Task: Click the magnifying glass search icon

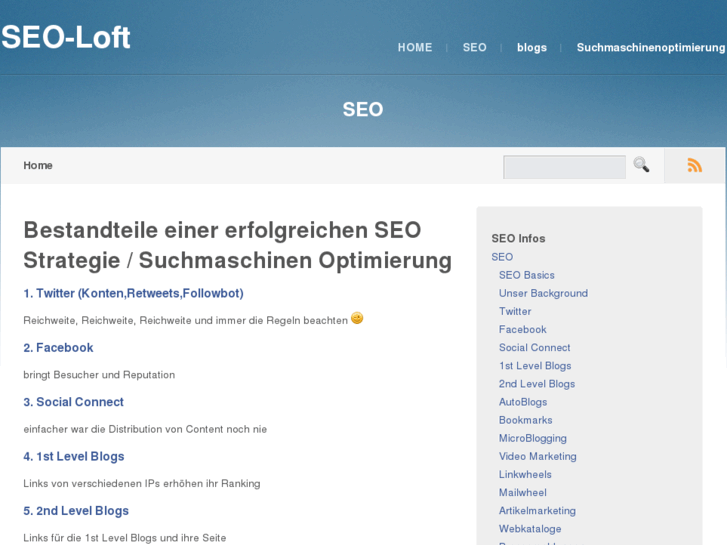Action: [x=641, y=165]
